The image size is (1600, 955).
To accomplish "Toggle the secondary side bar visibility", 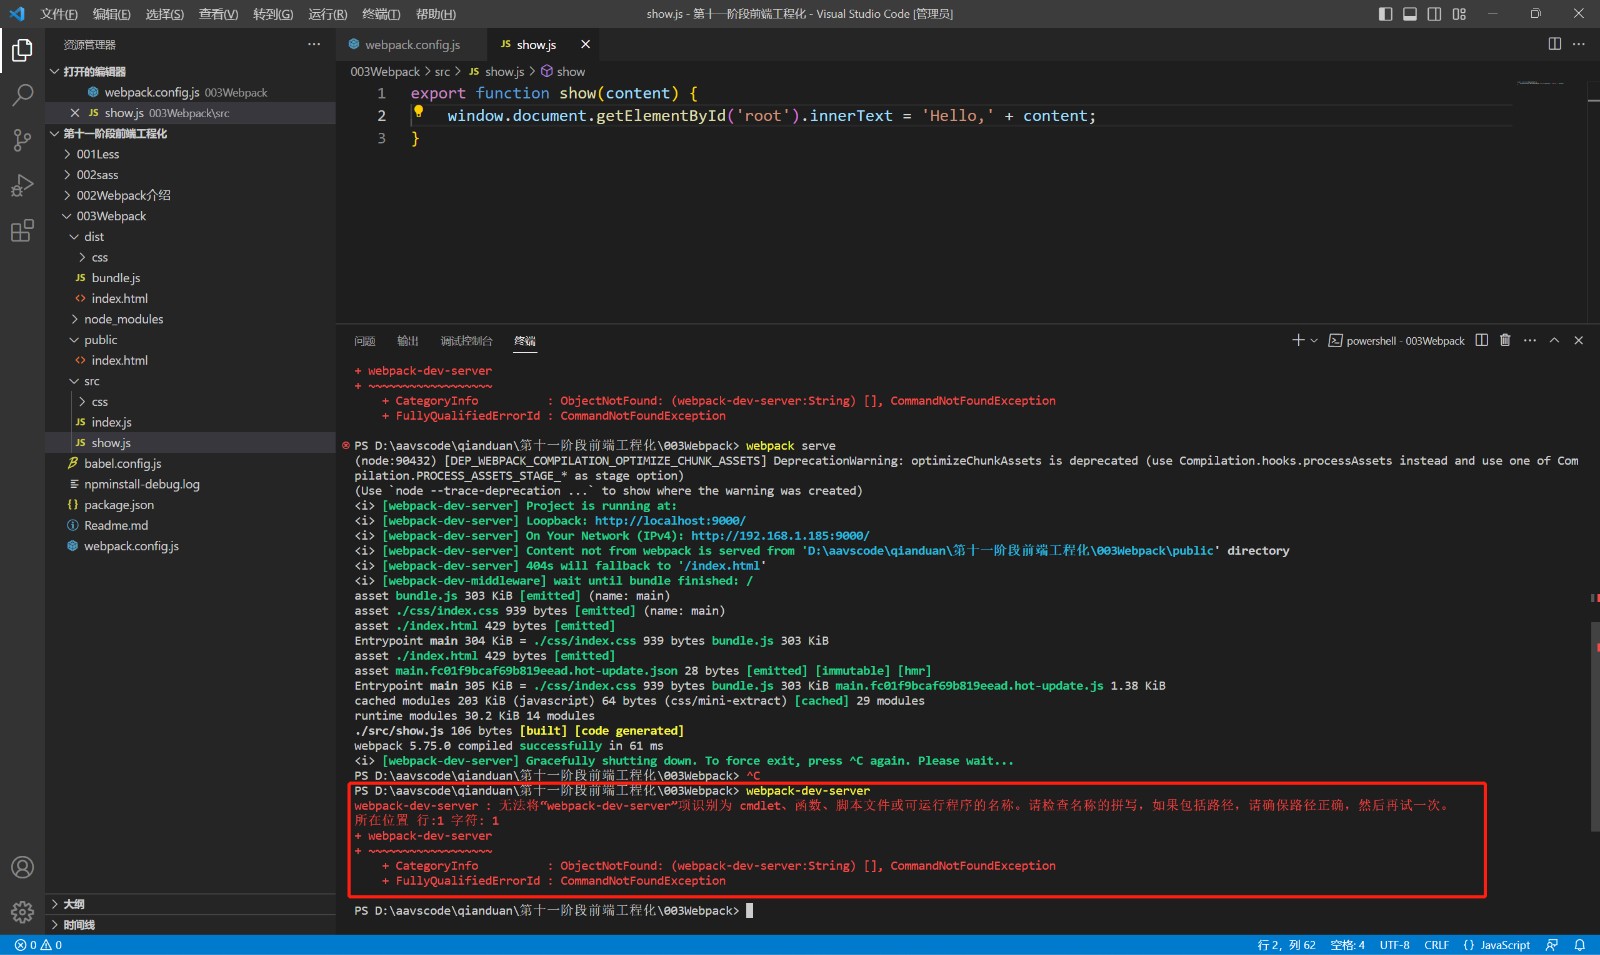I will [1435, 14].
